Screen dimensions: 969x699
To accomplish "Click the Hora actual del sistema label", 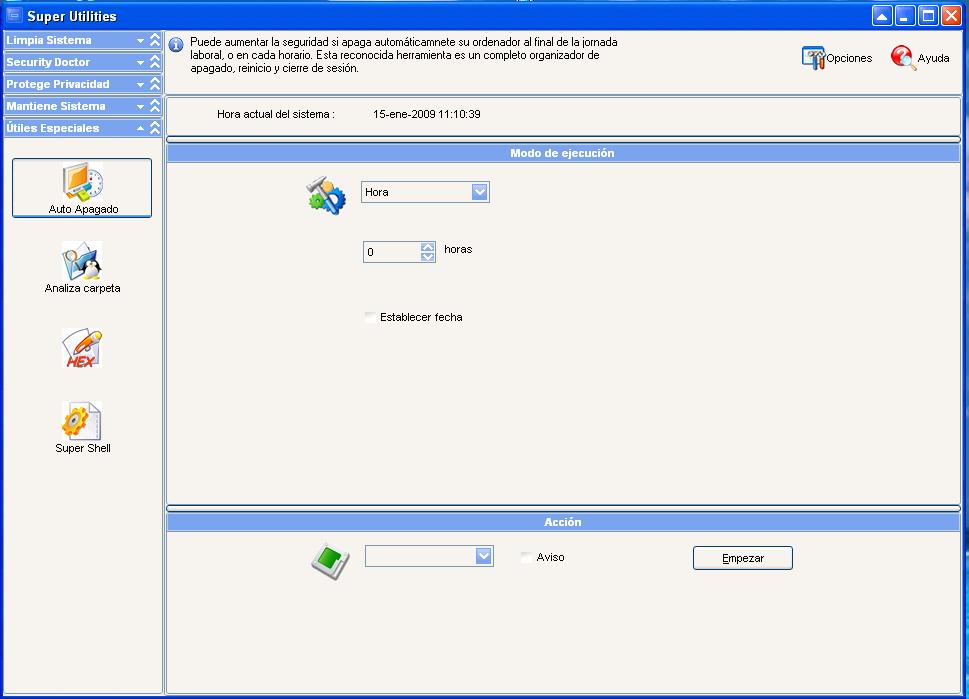I will pyautogui.click(x=276, y=114).
